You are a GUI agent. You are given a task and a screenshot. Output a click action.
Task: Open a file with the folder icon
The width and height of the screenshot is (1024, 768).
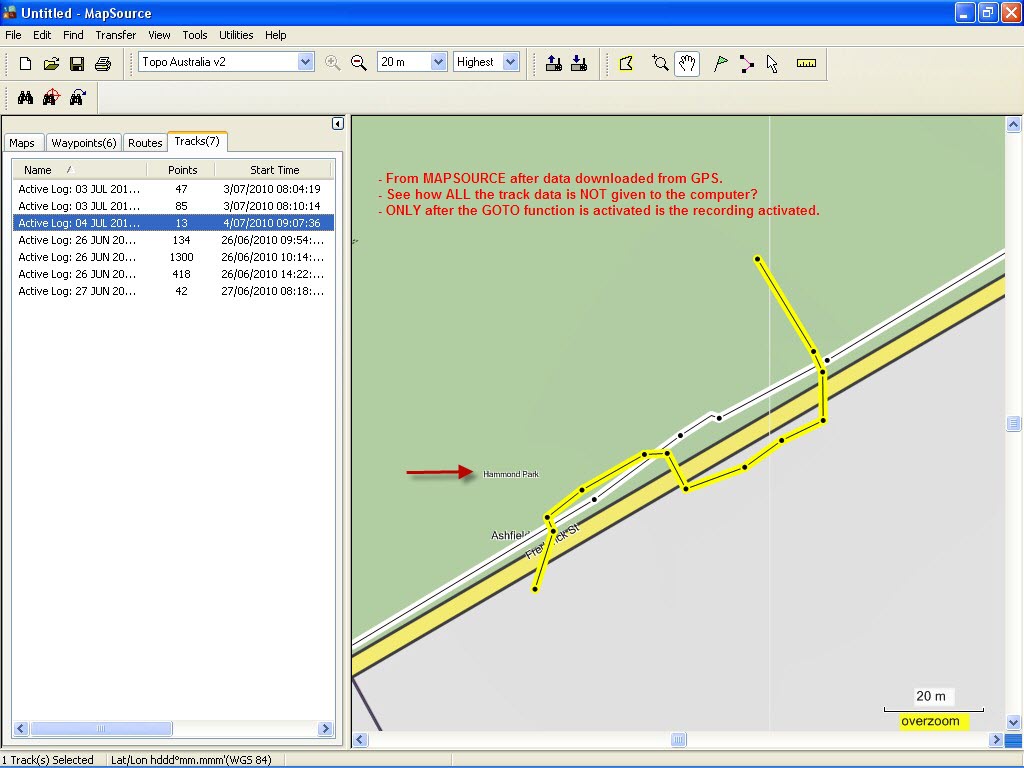[51, 63]
